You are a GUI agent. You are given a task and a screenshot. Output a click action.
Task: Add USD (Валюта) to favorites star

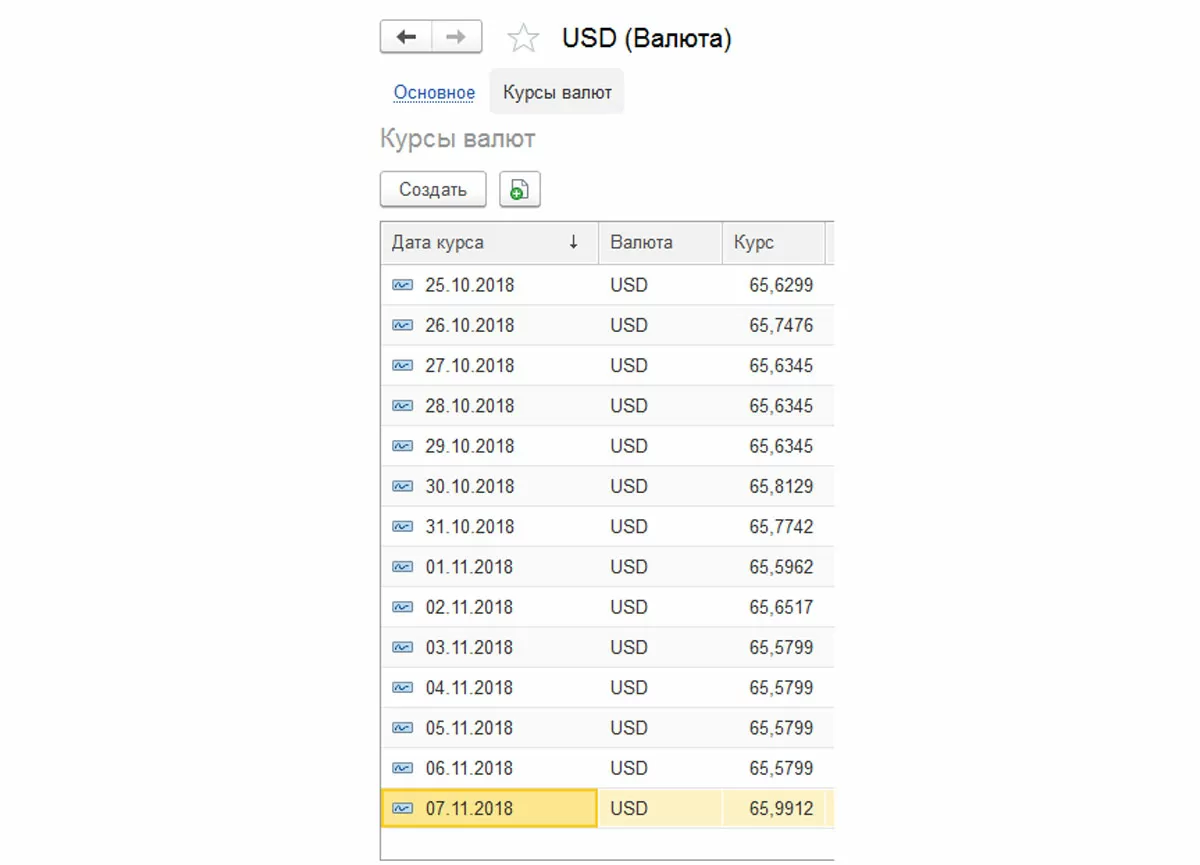click(x=523, y=39)
